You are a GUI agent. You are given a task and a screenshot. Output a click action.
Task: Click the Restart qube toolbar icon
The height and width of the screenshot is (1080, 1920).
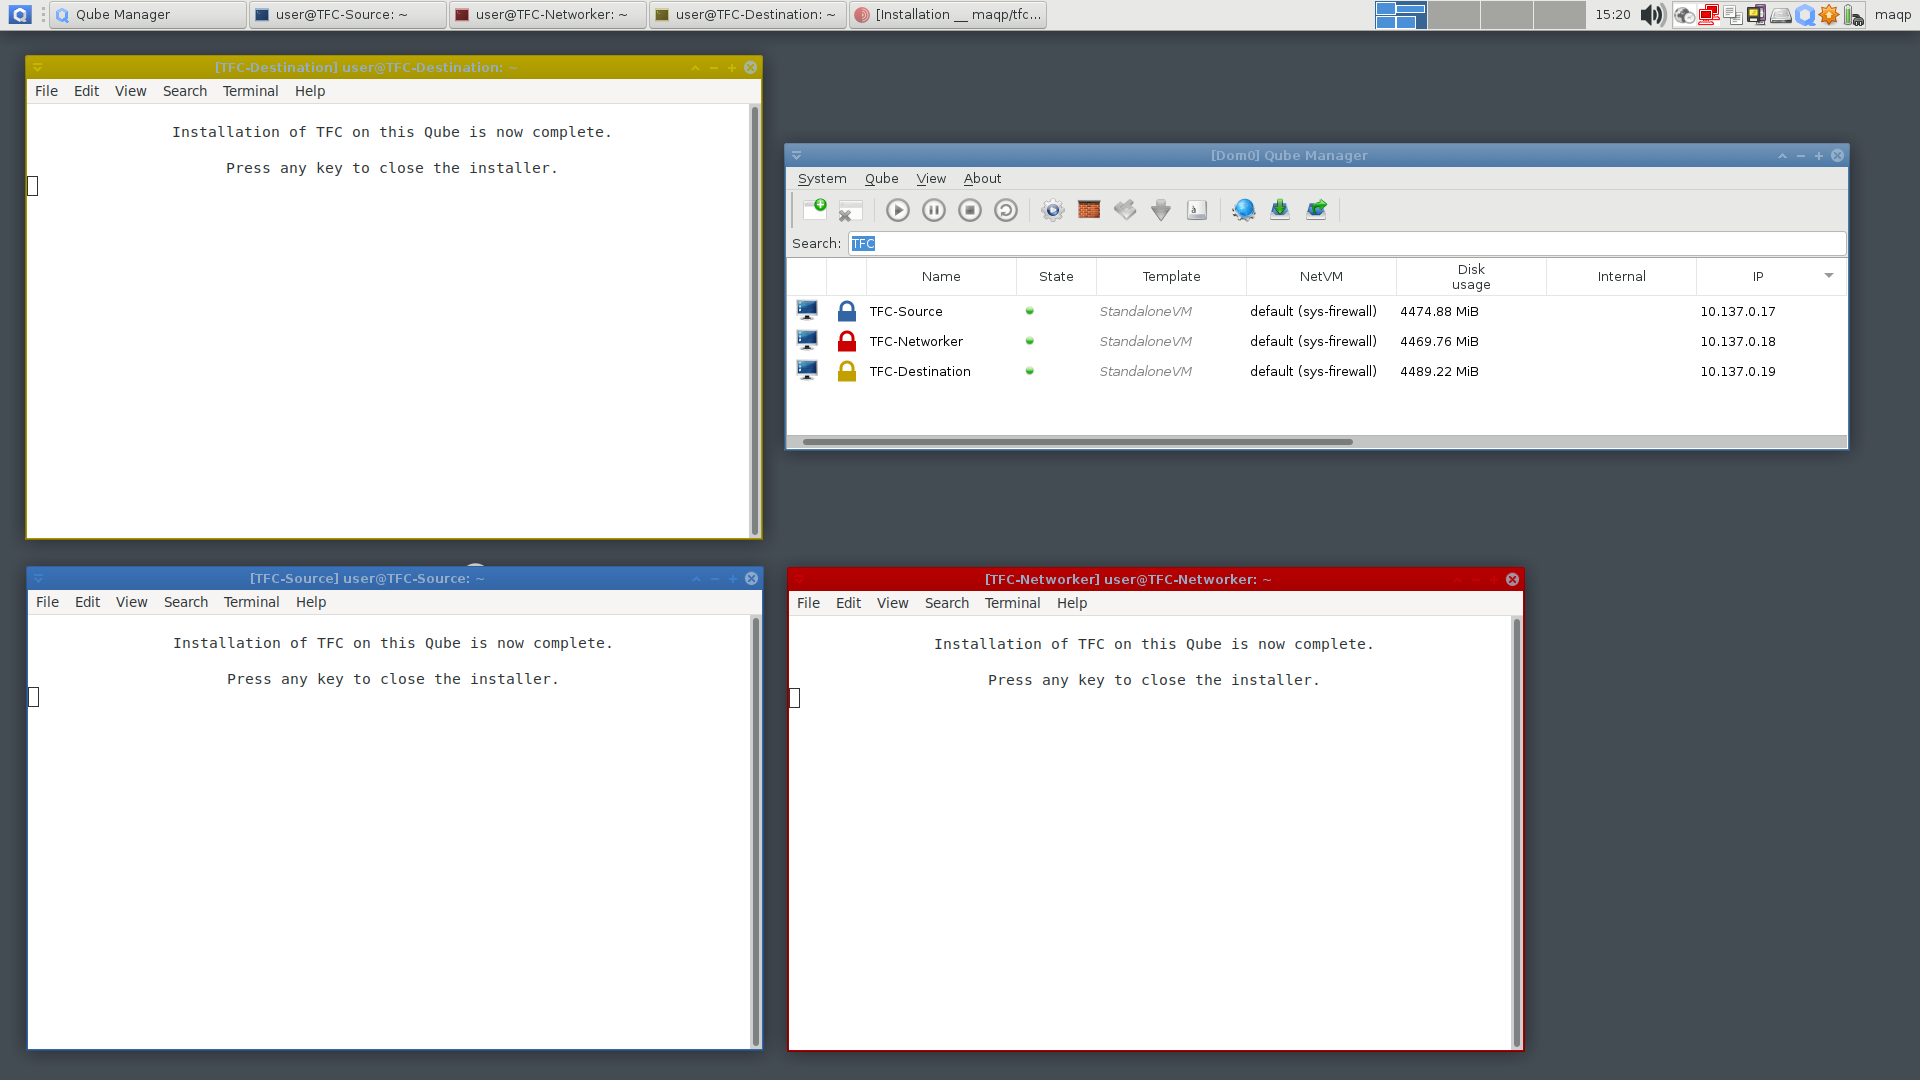click(1005, 210)
